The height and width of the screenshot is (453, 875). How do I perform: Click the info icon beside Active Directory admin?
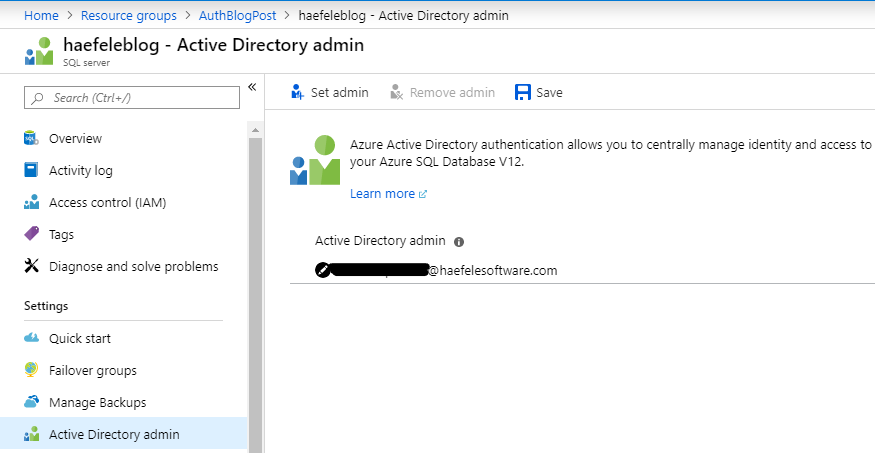point(459,242)
